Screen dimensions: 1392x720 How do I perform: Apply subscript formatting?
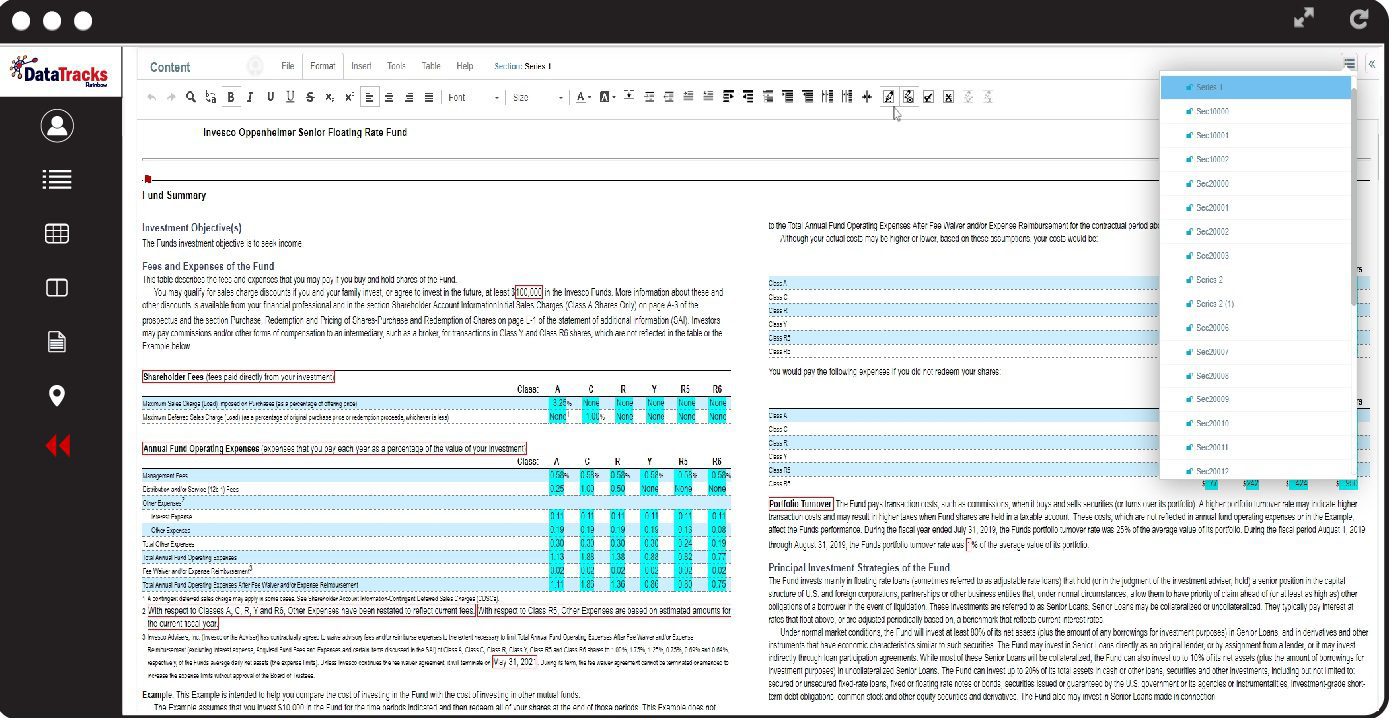[329, 97]
